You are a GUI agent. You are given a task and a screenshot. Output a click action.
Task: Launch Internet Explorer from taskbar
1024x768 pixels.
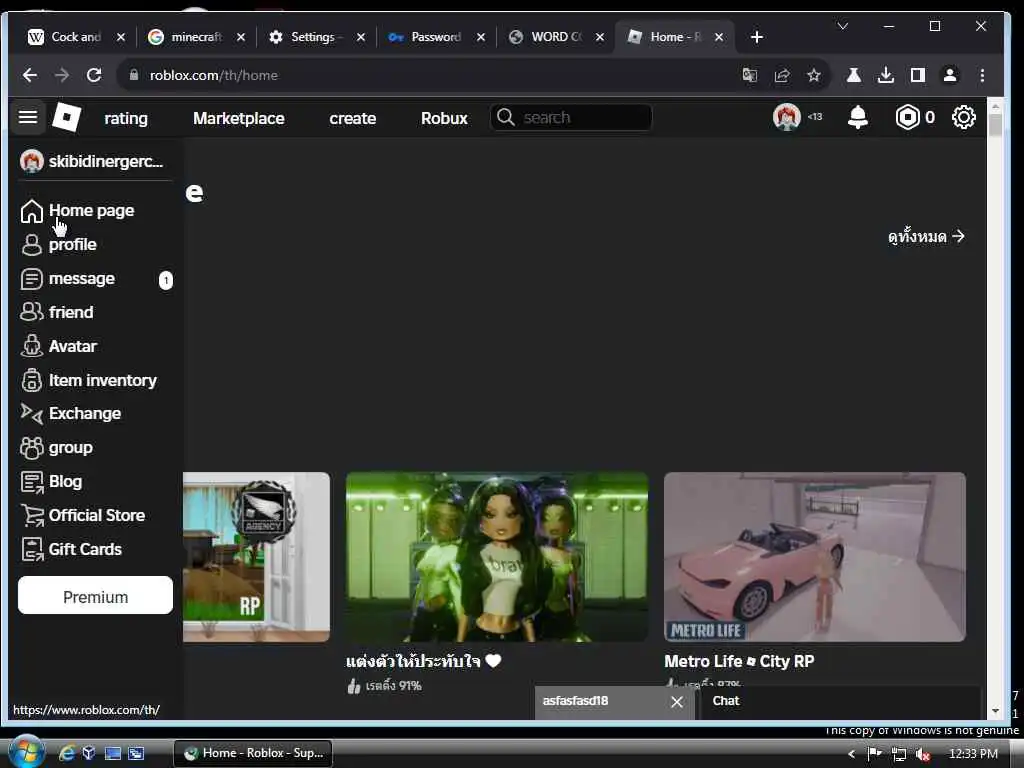pyautogui.click(x=67, y=754)
